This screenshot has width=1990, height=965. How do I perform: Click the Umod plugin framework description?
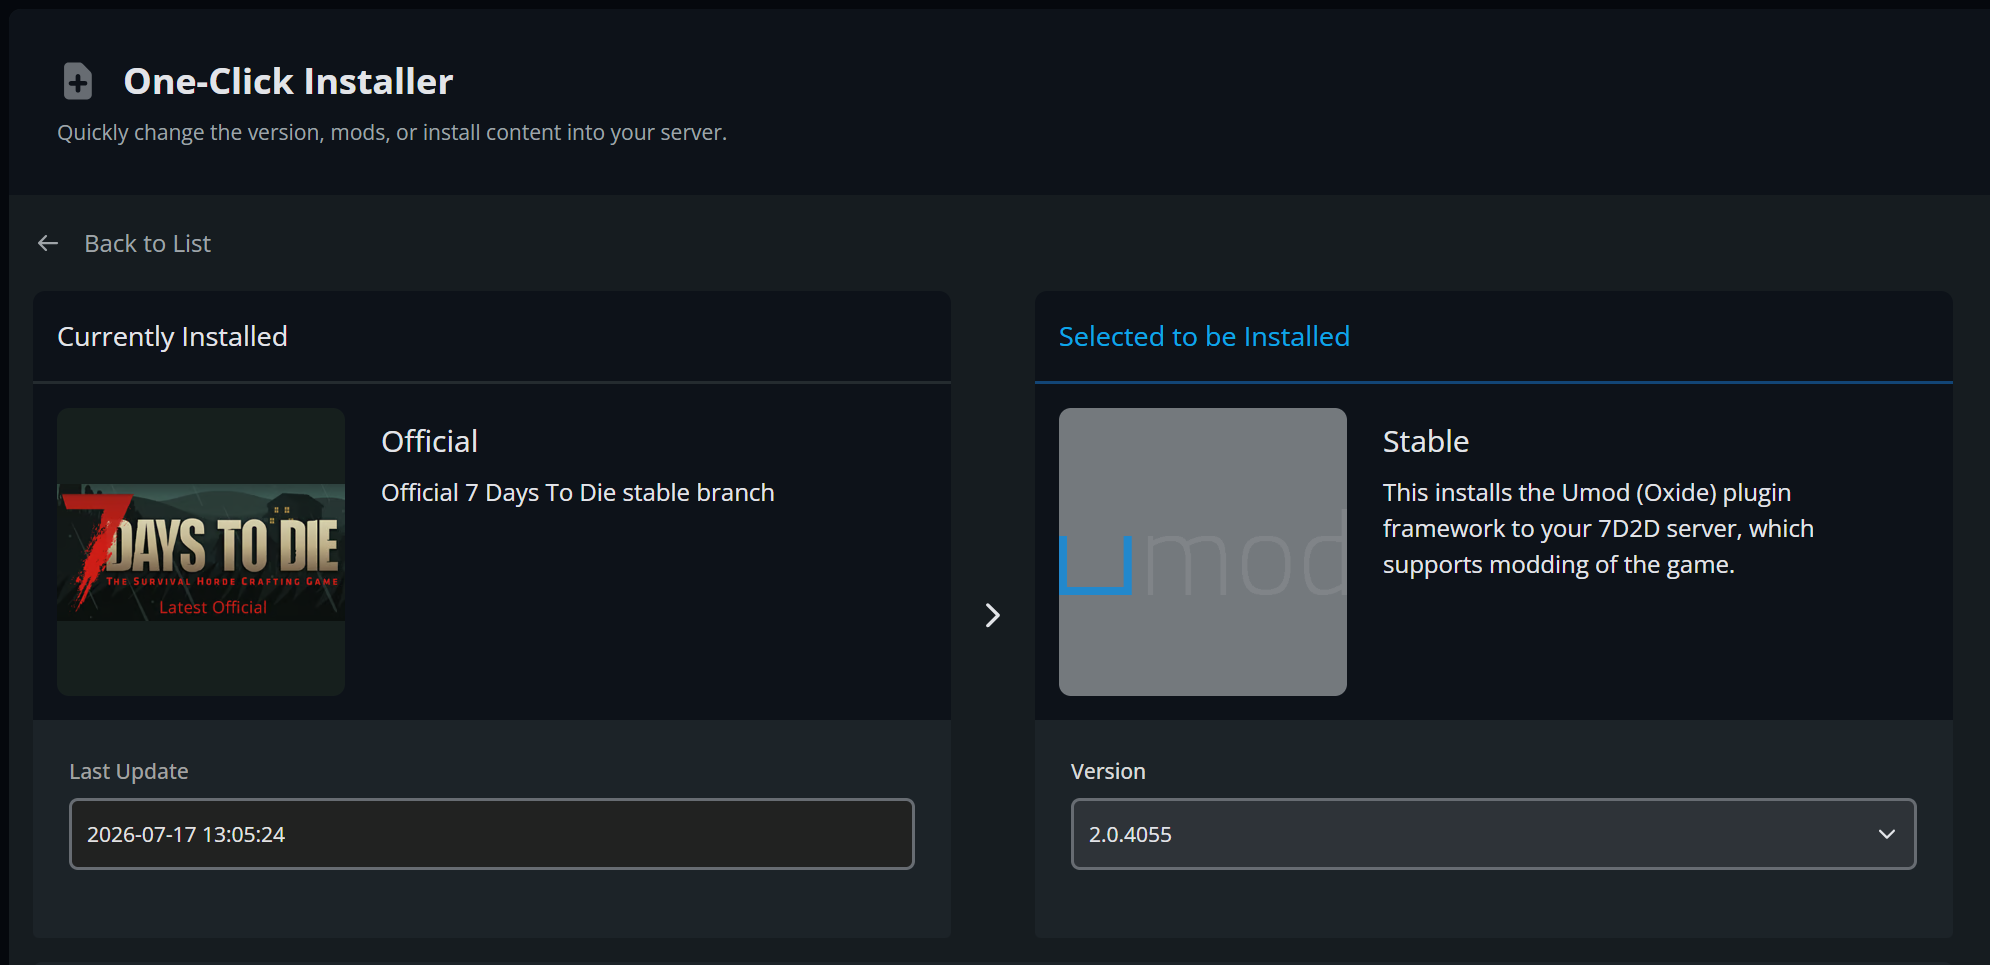1598,528
